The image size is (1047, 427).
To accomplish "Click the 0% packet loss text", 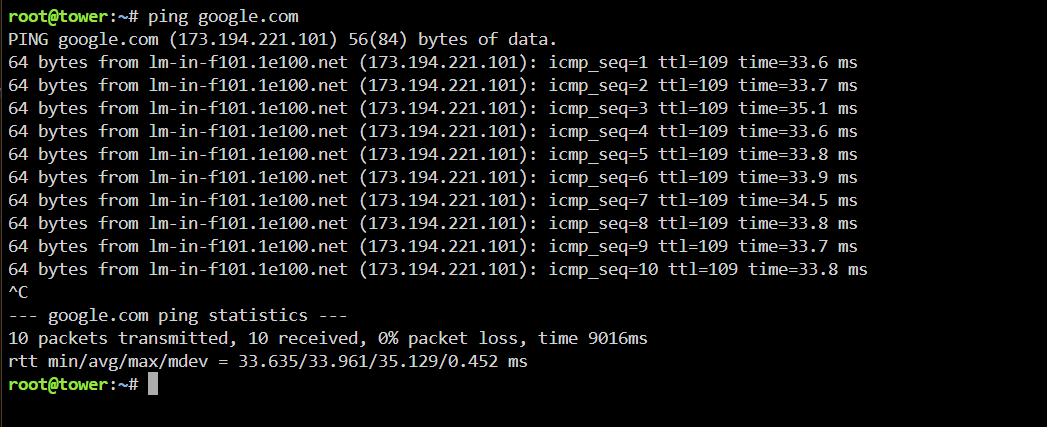I will 447,338.
